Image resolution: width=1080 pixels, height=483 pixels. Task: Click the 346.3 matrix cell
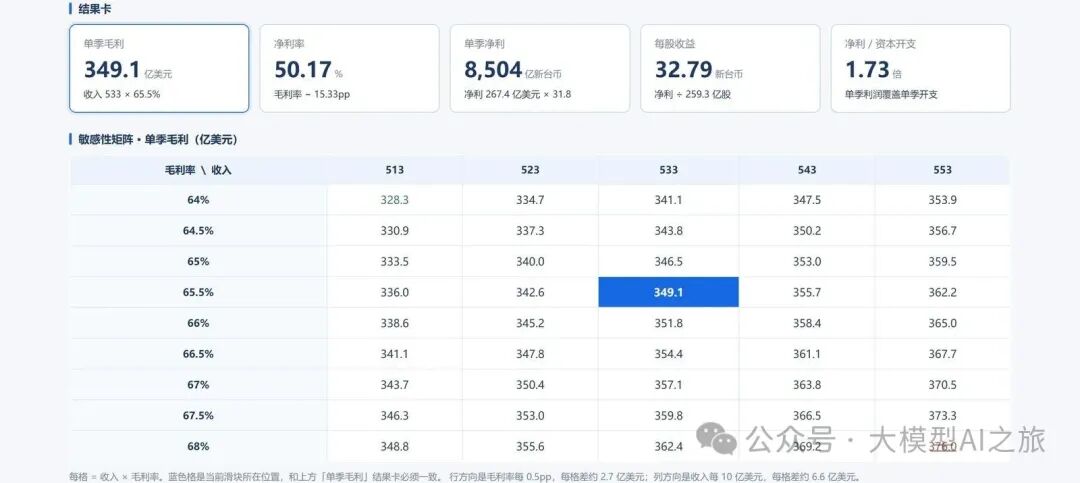395,415
